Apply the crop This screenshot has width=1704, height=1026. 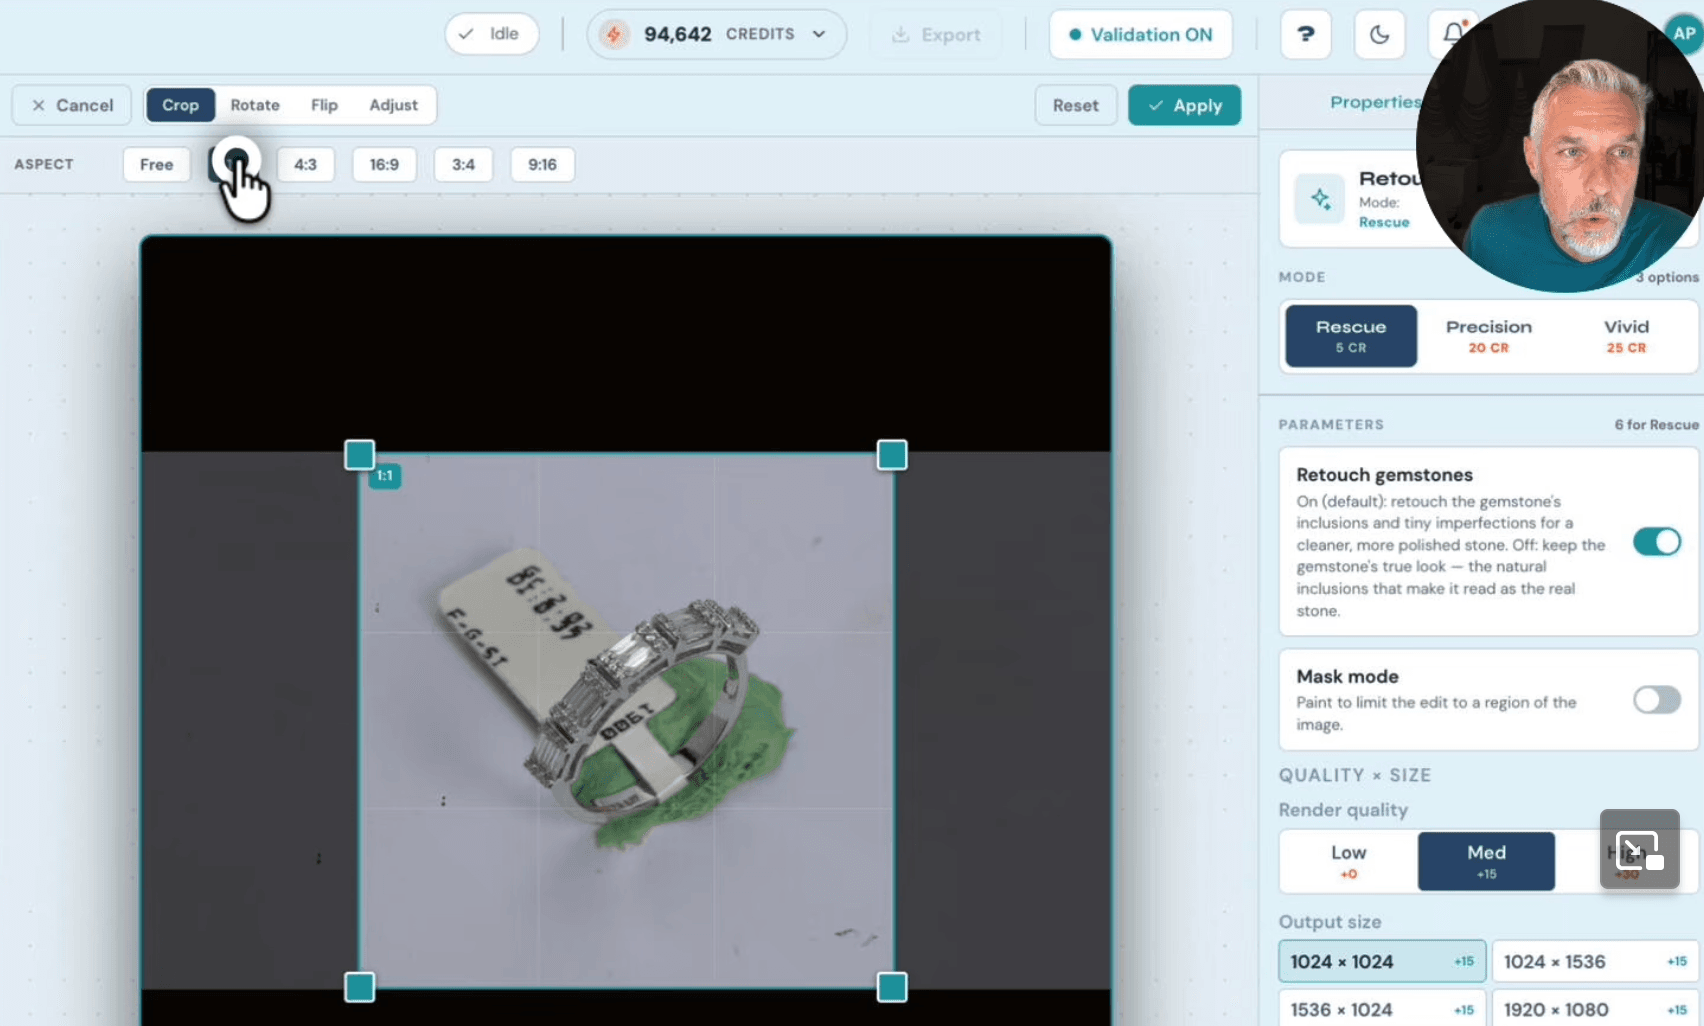tap(1184, 105)
